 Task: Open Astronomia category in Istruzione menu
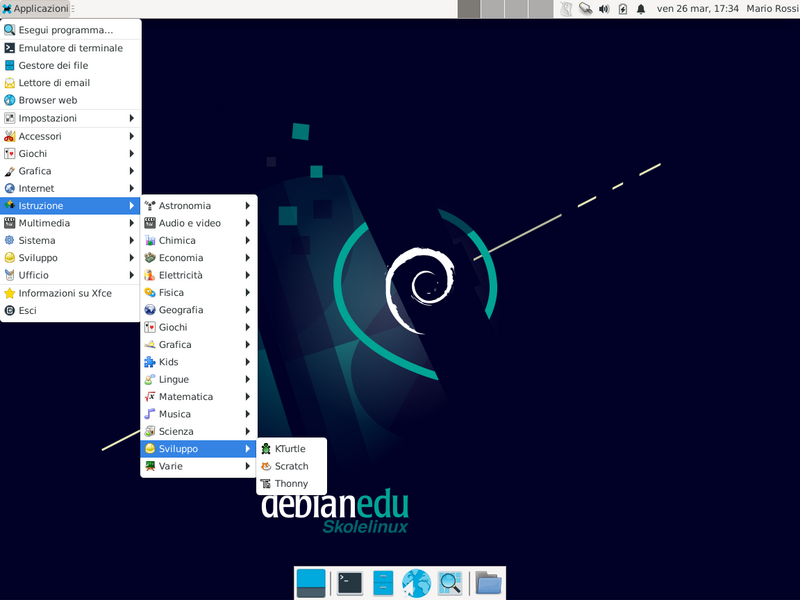click(198, 206)
